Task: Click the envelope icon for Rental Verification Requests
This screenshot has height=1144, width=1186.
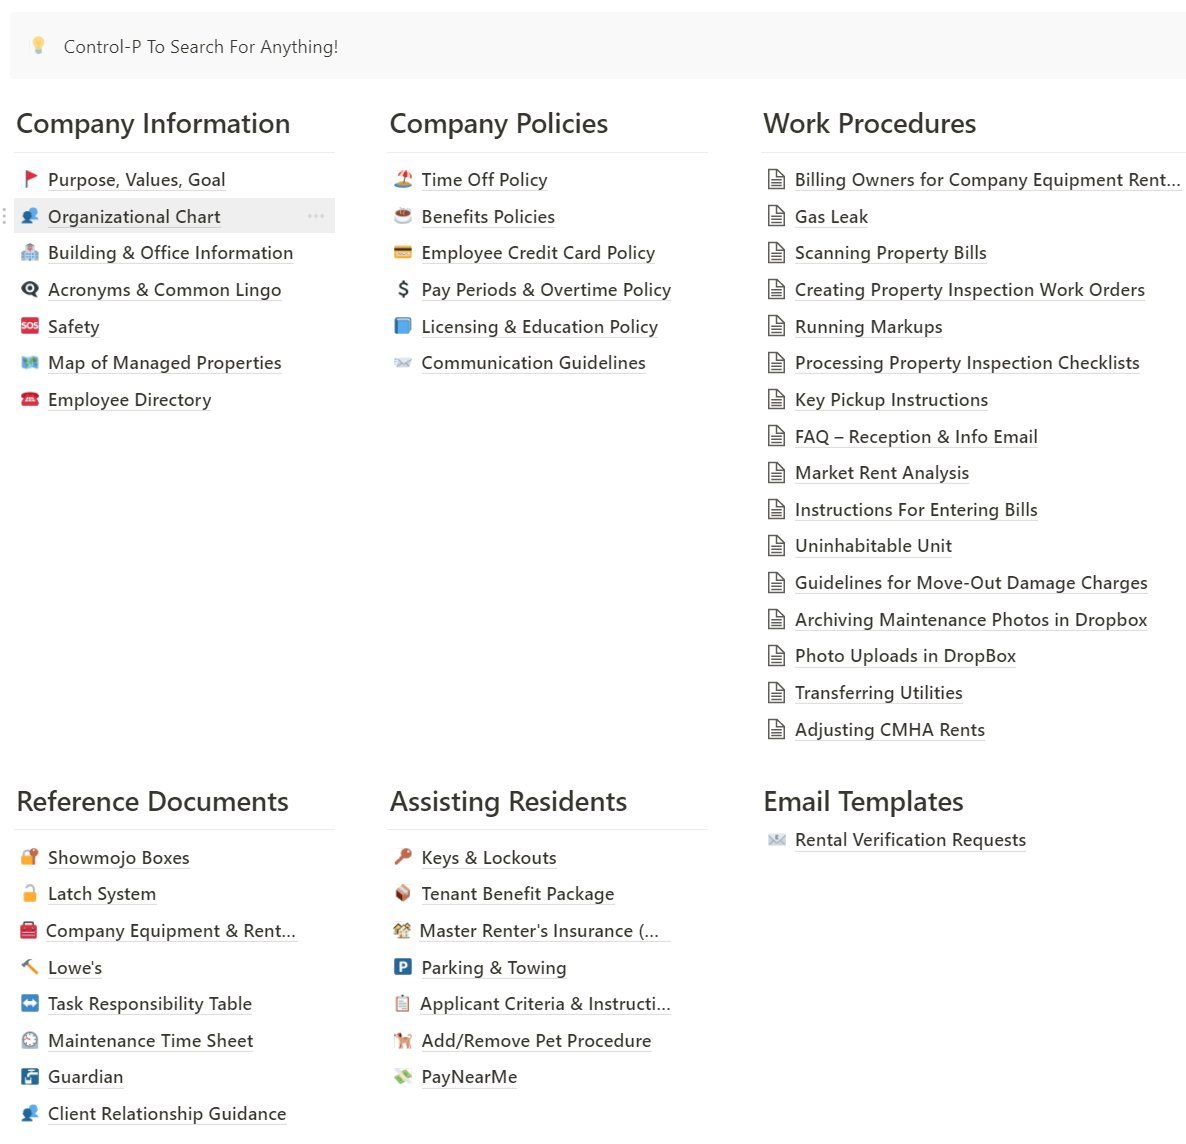Action: pos(777,840)
